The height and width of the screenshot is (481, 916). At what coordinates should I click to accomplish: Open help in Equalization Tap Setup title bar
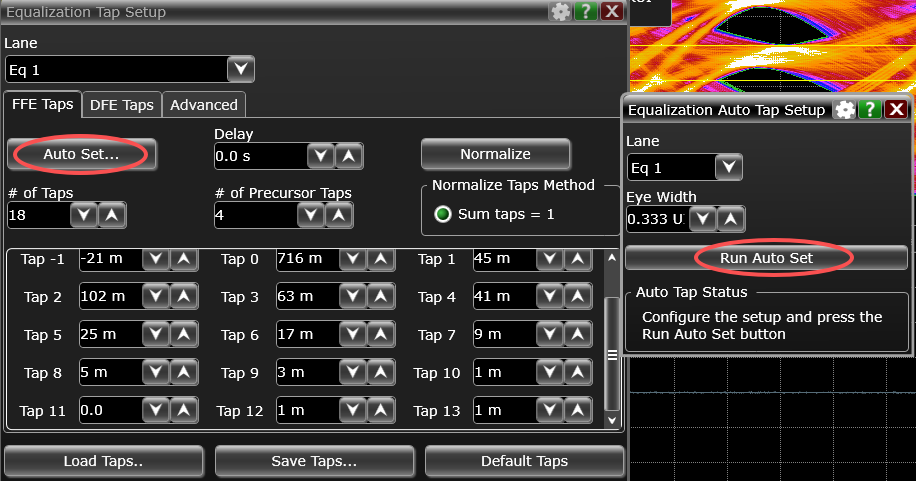586,11
